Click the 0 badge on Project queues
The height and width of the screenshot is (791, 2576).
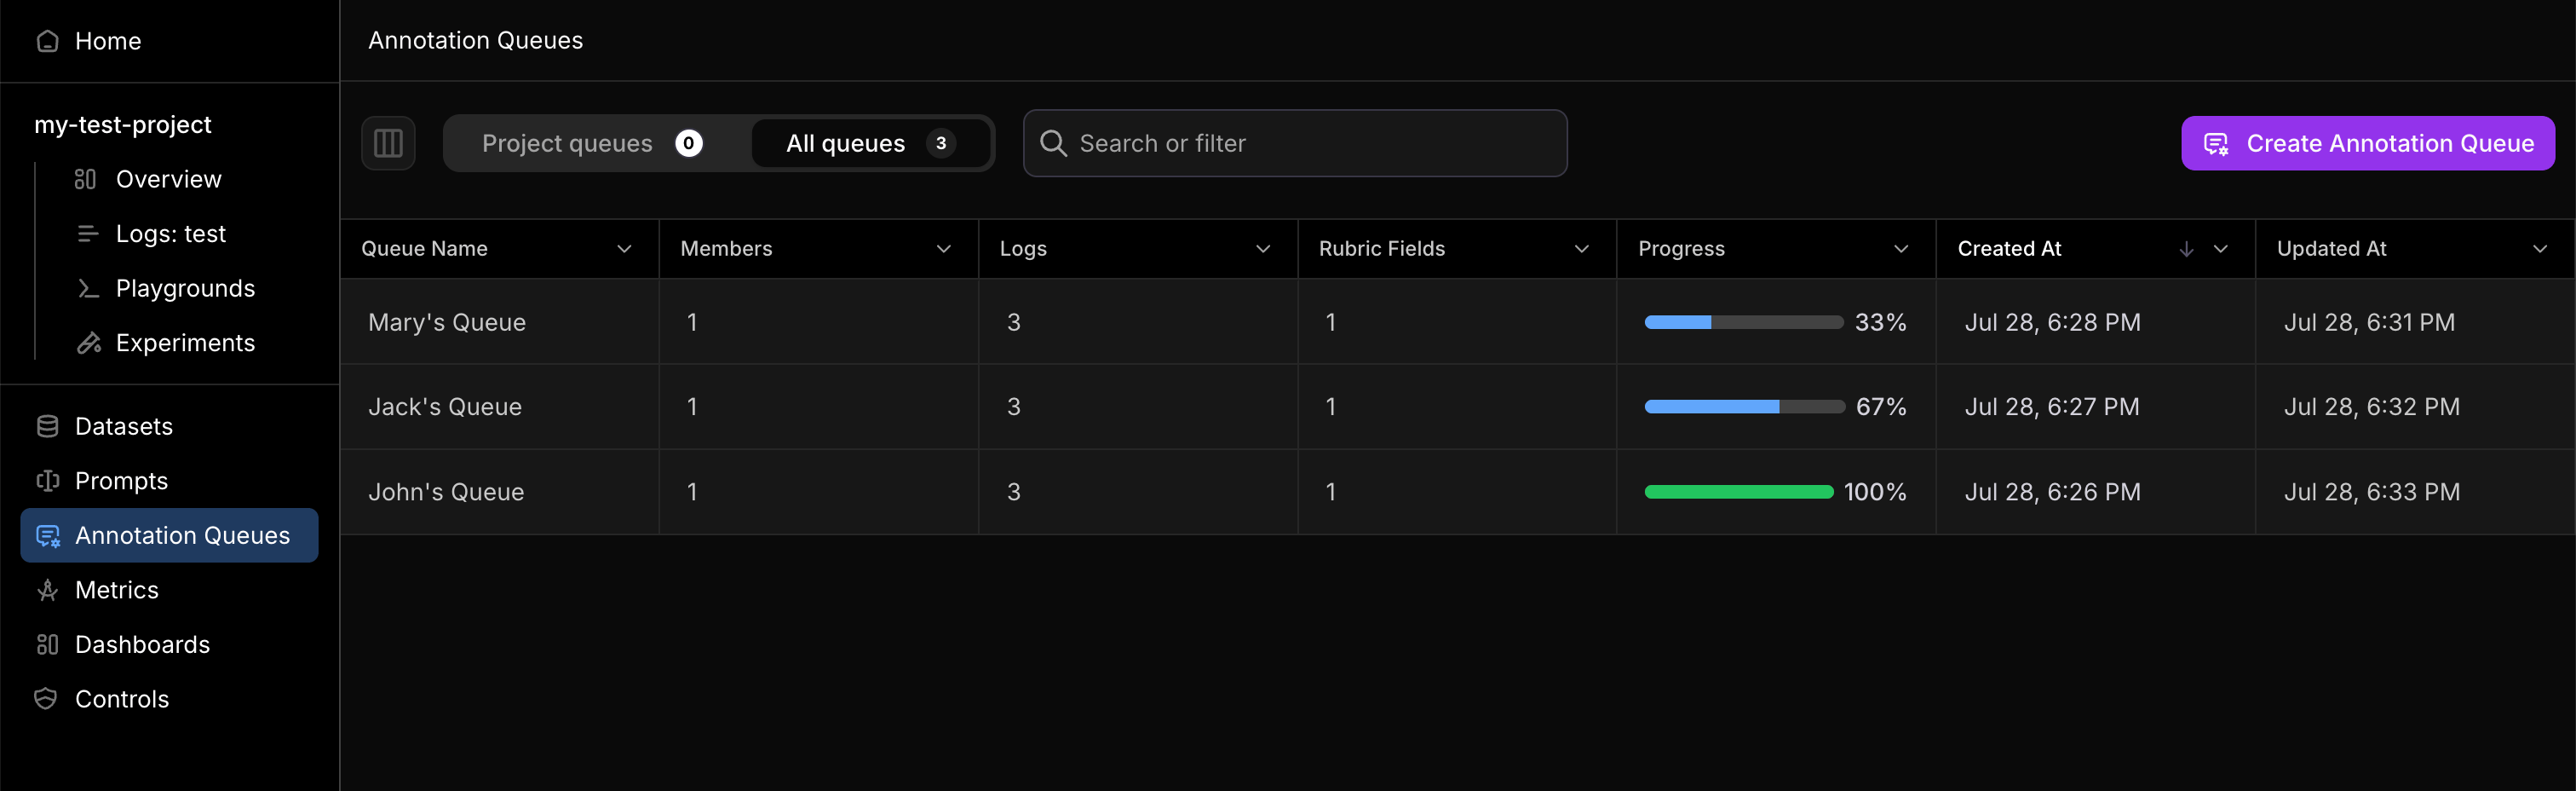click(688, 143)
